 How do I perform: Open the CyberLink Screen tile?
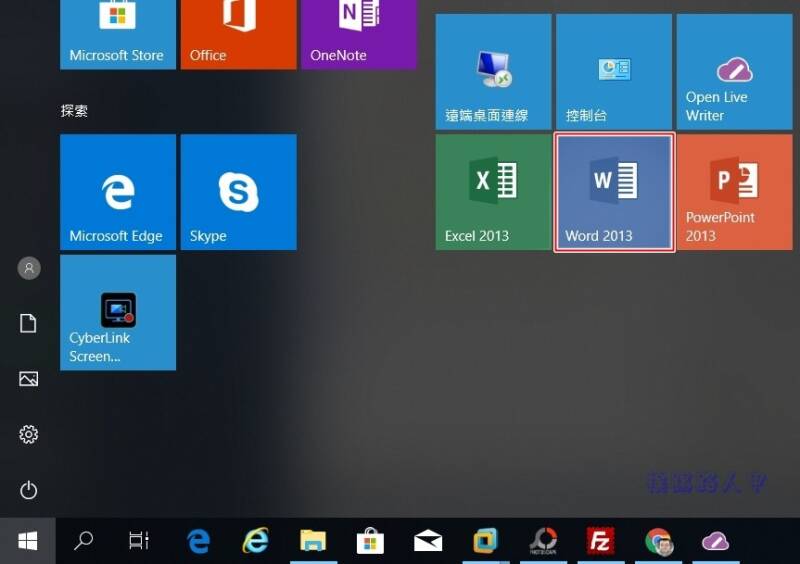(118, 312)
